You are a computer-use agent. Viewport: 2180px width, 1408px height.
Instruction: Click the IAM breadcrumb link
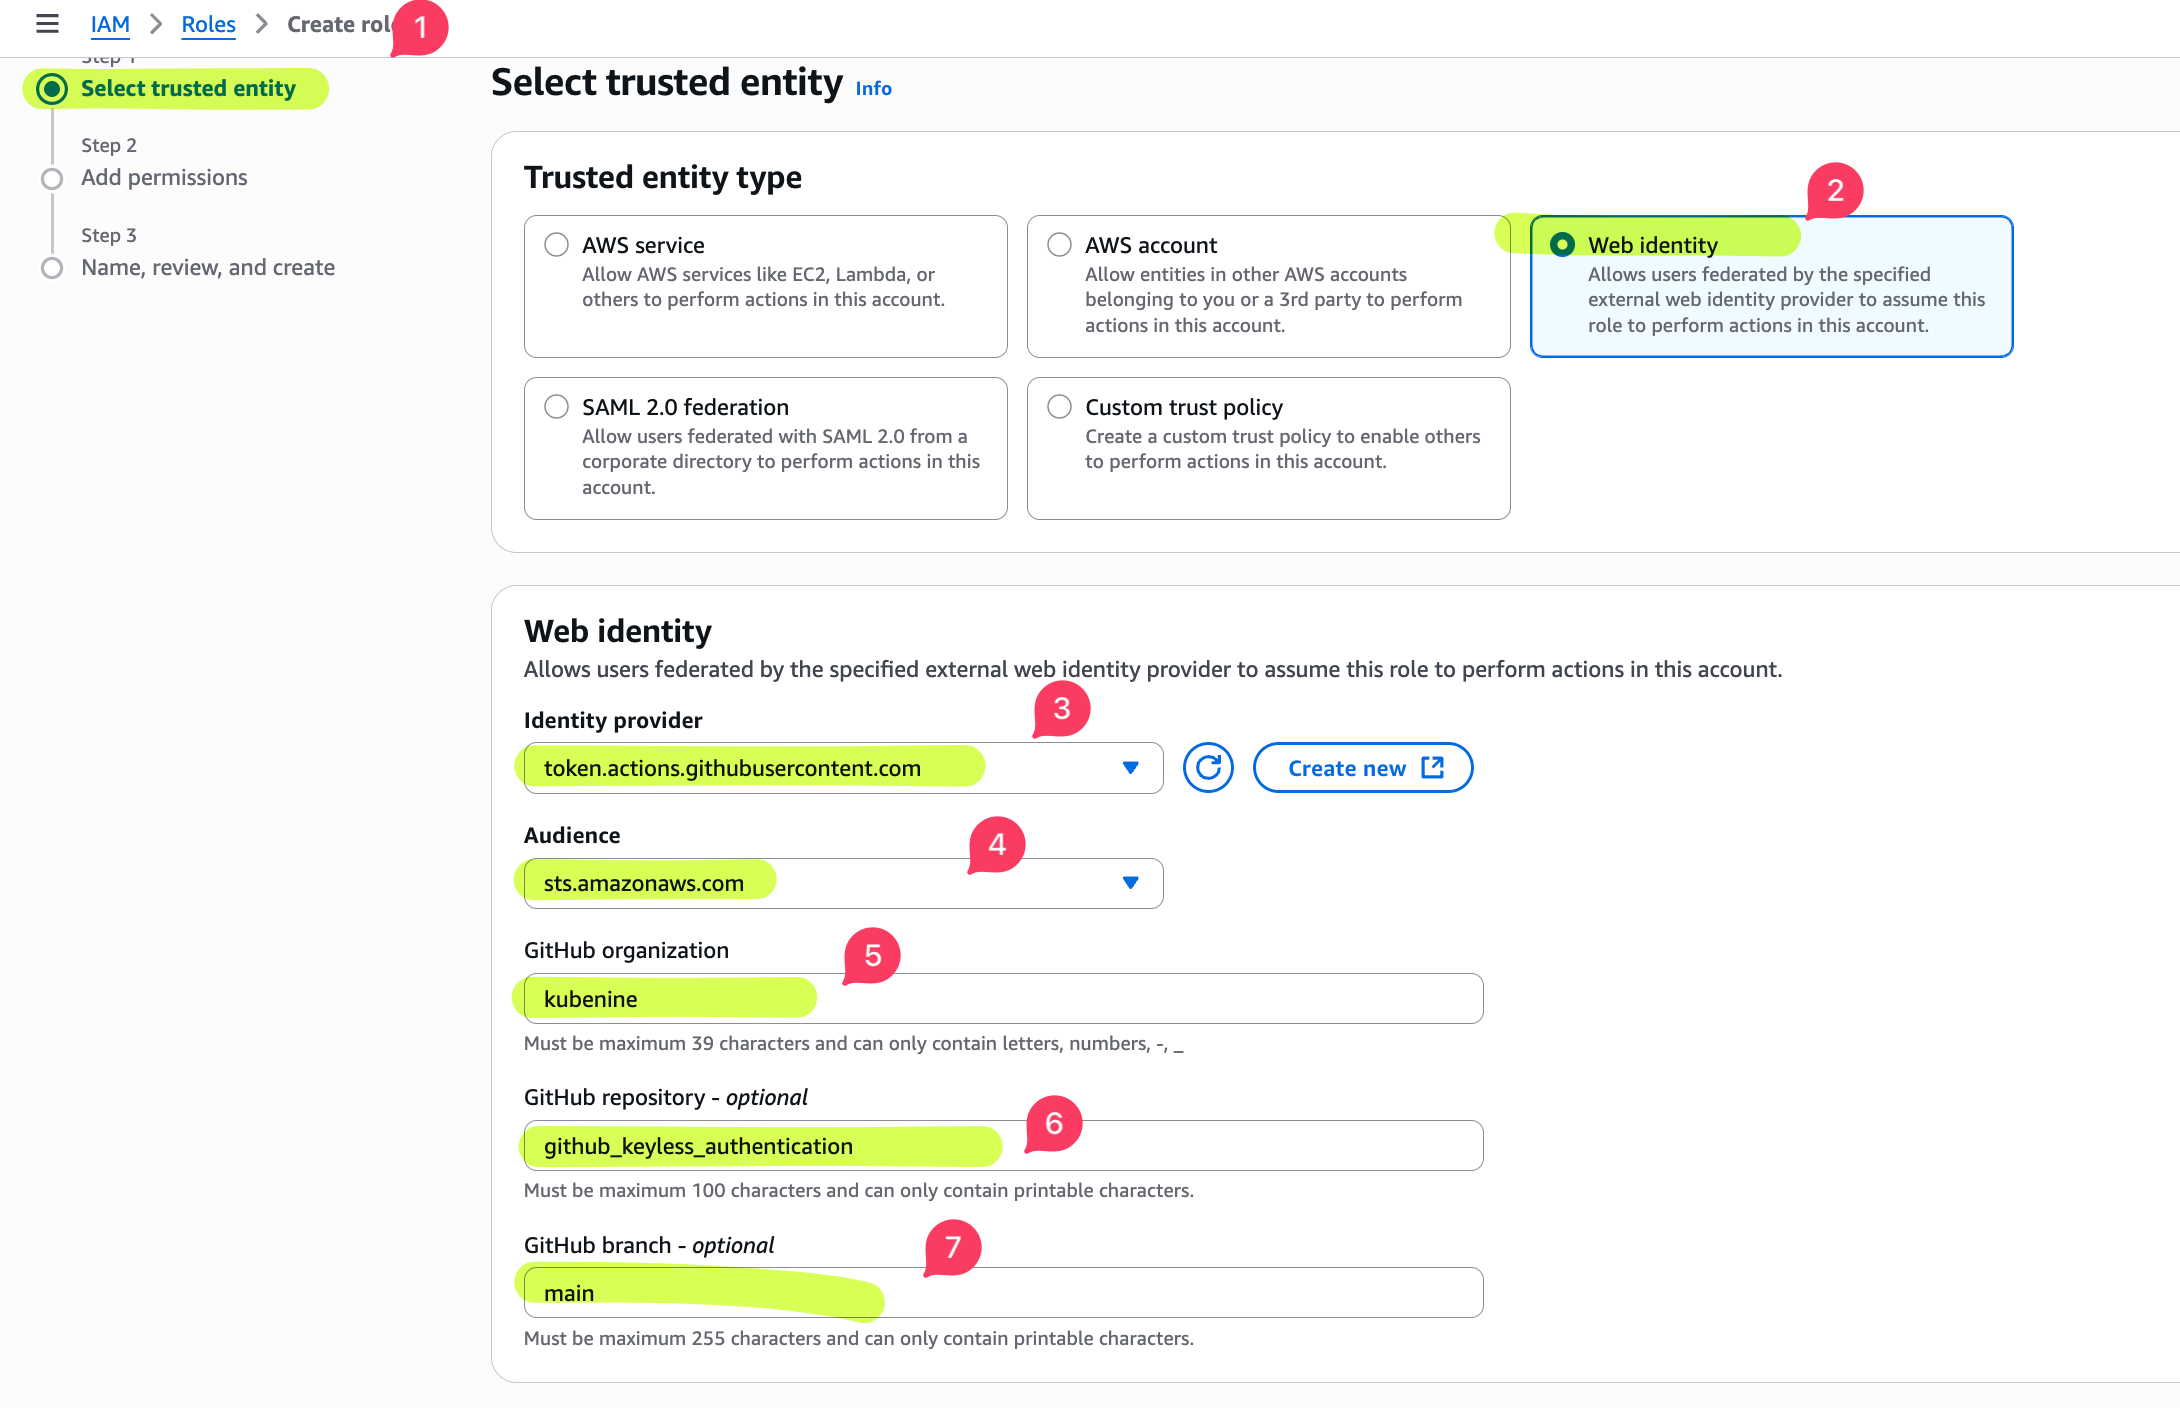point(110,24)
